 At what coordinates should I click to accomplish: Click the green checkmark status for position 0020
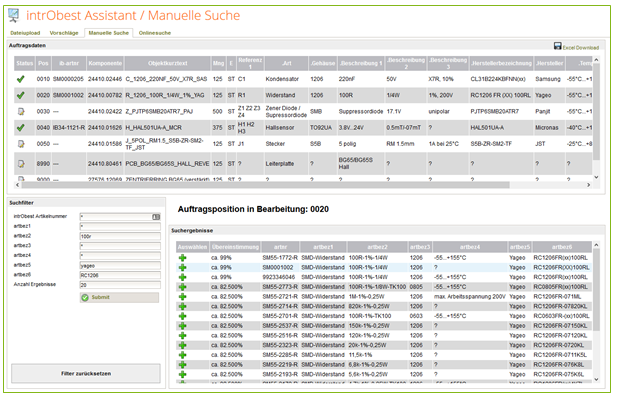point(20,95)
